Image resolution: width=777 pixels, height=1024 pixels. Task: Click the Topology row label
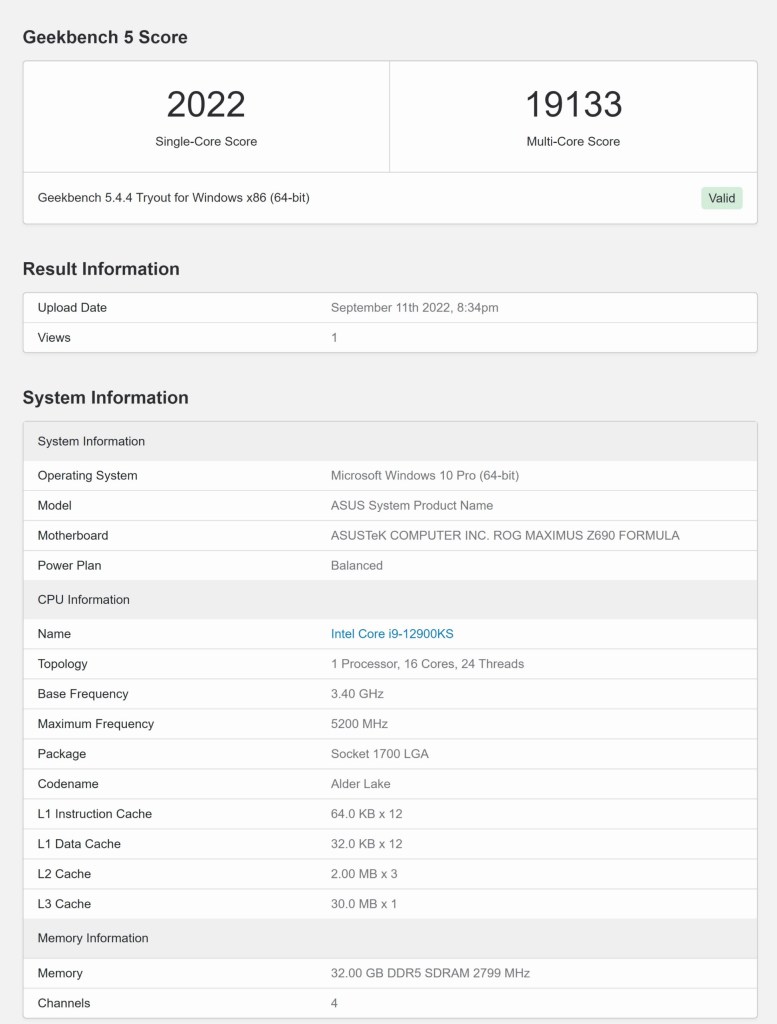pos(63,664)
